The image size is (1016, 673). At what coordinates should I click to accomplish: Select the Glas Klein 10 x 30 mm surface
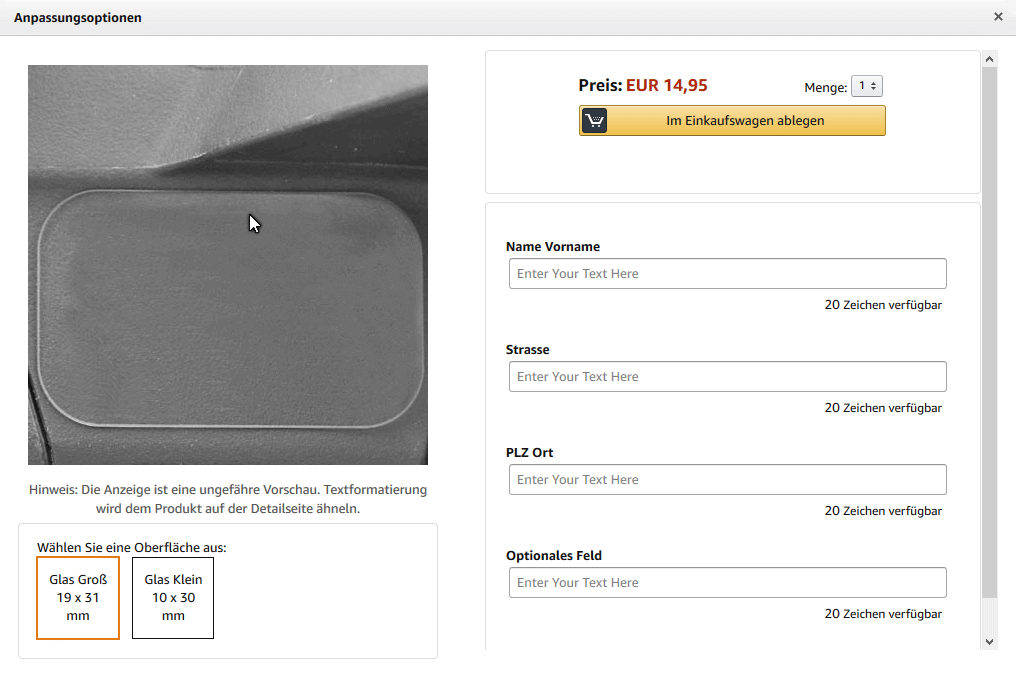[x=173, y=598]
